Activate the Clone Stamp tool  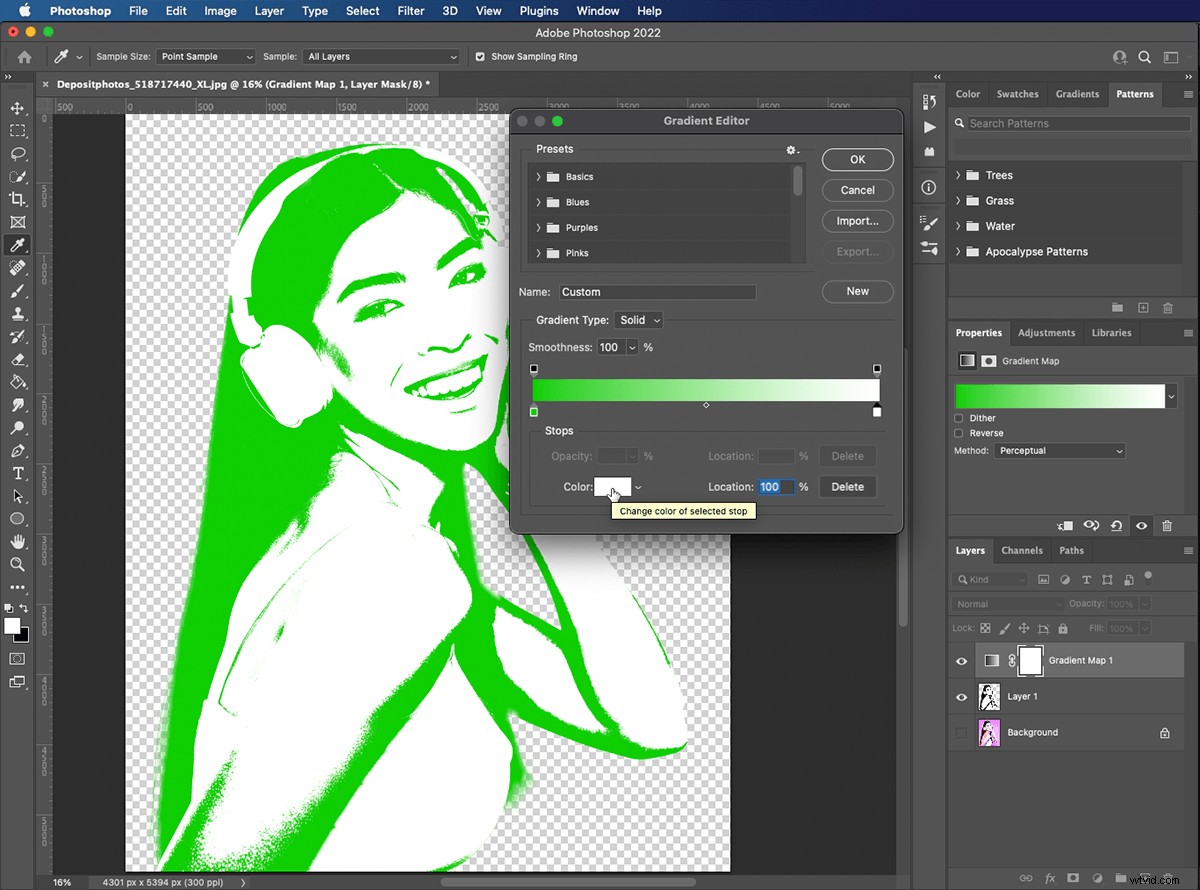coord(17,313)
